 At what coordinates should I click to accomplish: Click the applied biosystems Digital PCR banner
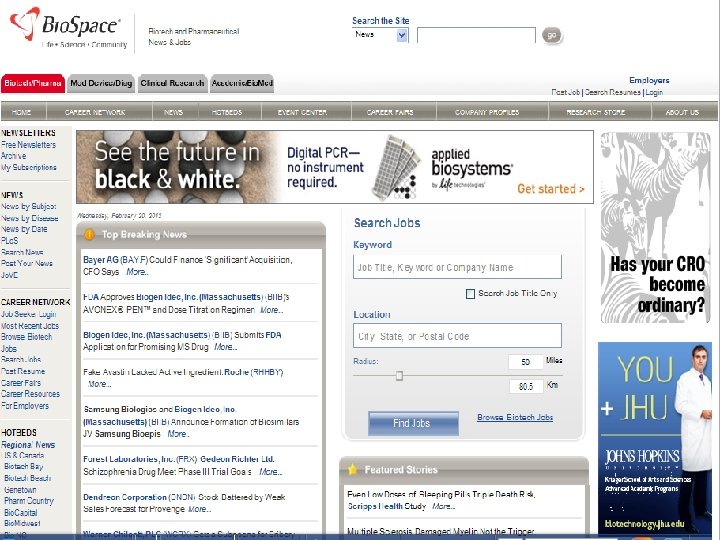(335, 167)
